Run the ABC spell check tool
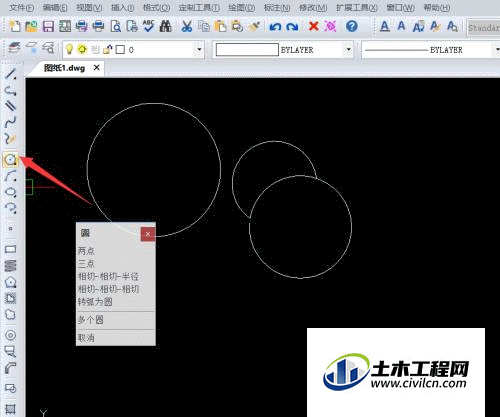The width and height of the screenshot is (500, 417). (x=148, y=26)
